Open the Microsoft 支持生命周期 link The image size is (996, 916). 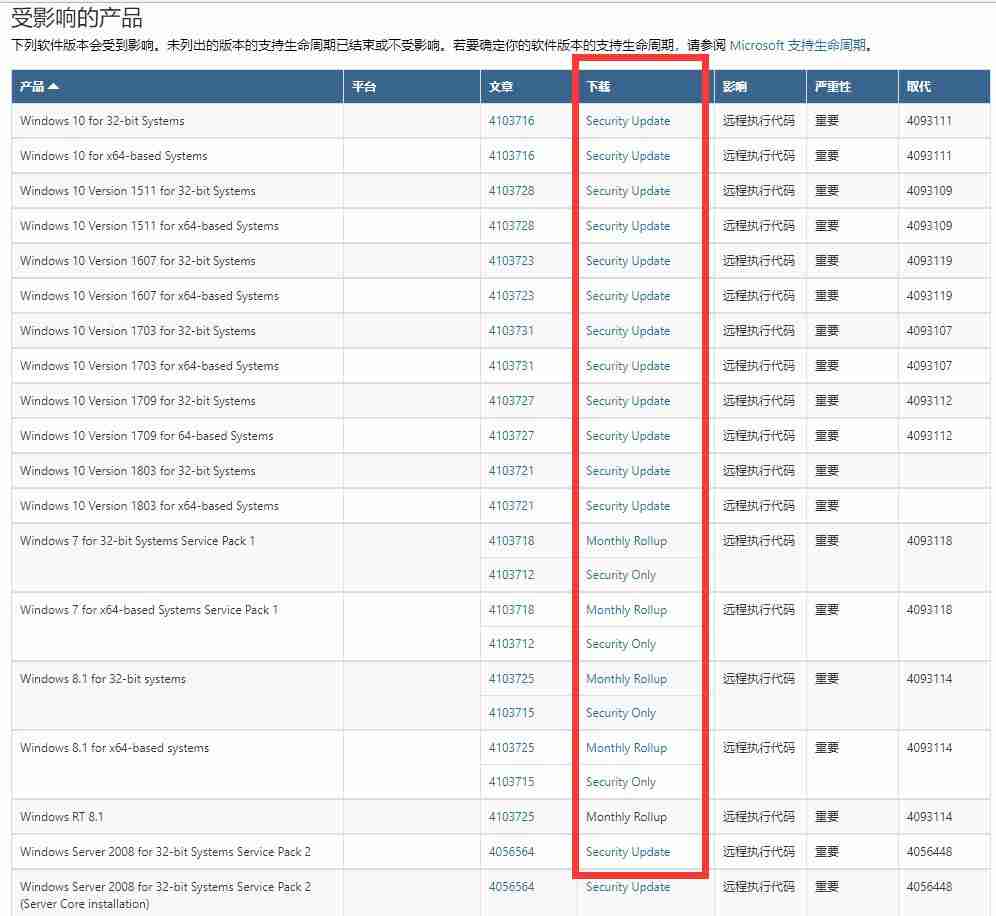[x=798, y=45]
